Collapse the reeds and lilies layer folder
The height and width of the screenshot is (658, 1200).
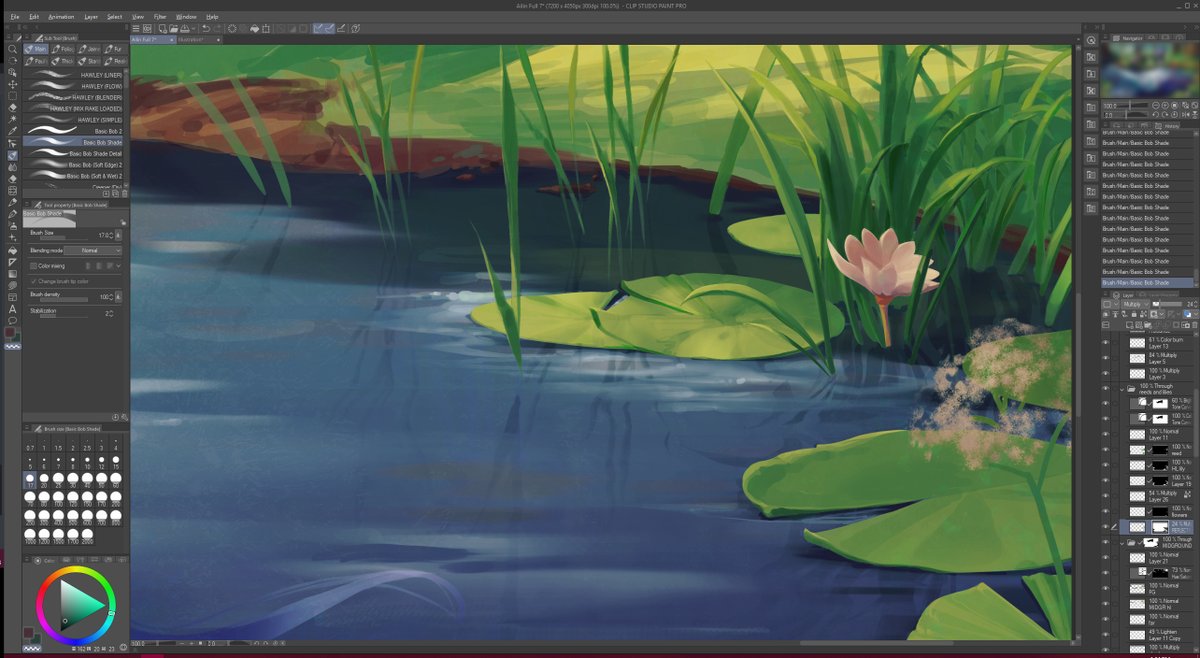coord(1123,388)
